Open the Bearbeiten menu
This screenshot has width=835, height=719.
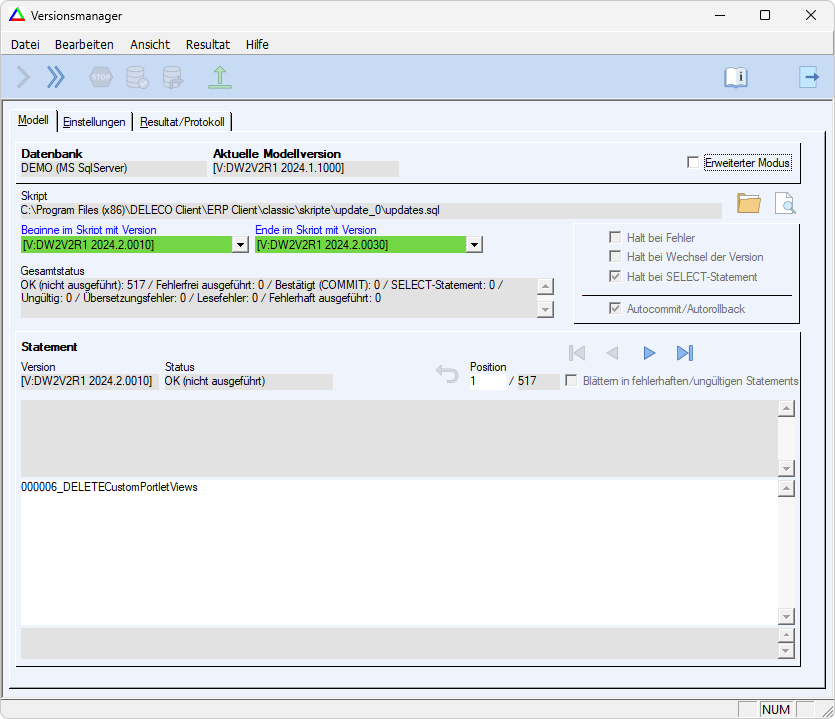point(84,44)
